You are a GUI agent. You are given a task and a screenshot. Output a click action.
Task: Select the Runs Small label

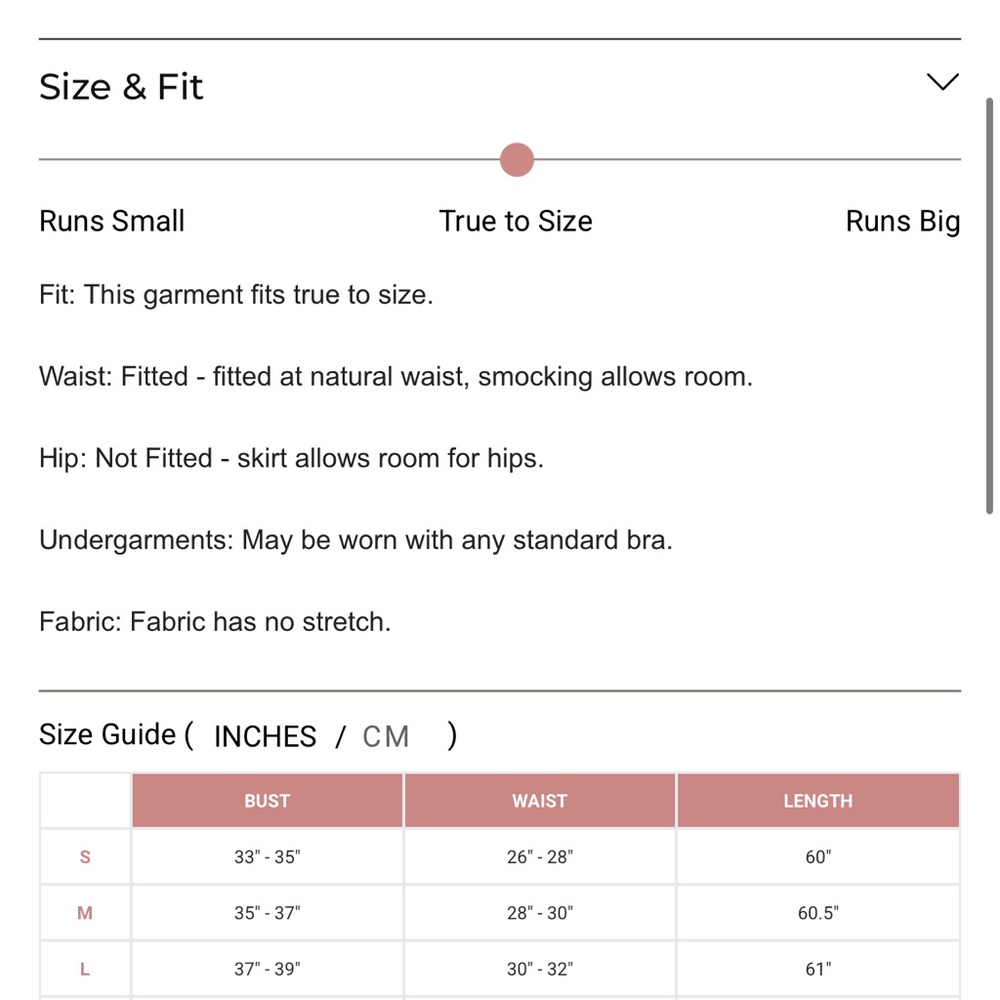coord(112,221)
